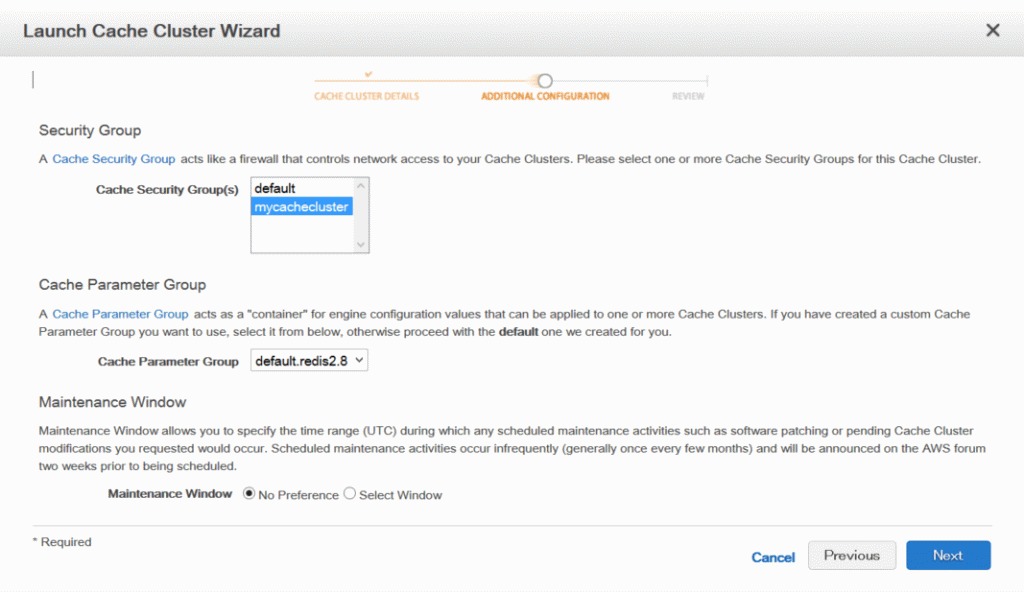The height and width of the screenshot is (592, 1024).
Task: Click list scrollbar up arrow
Action: (x=360, y=186)
